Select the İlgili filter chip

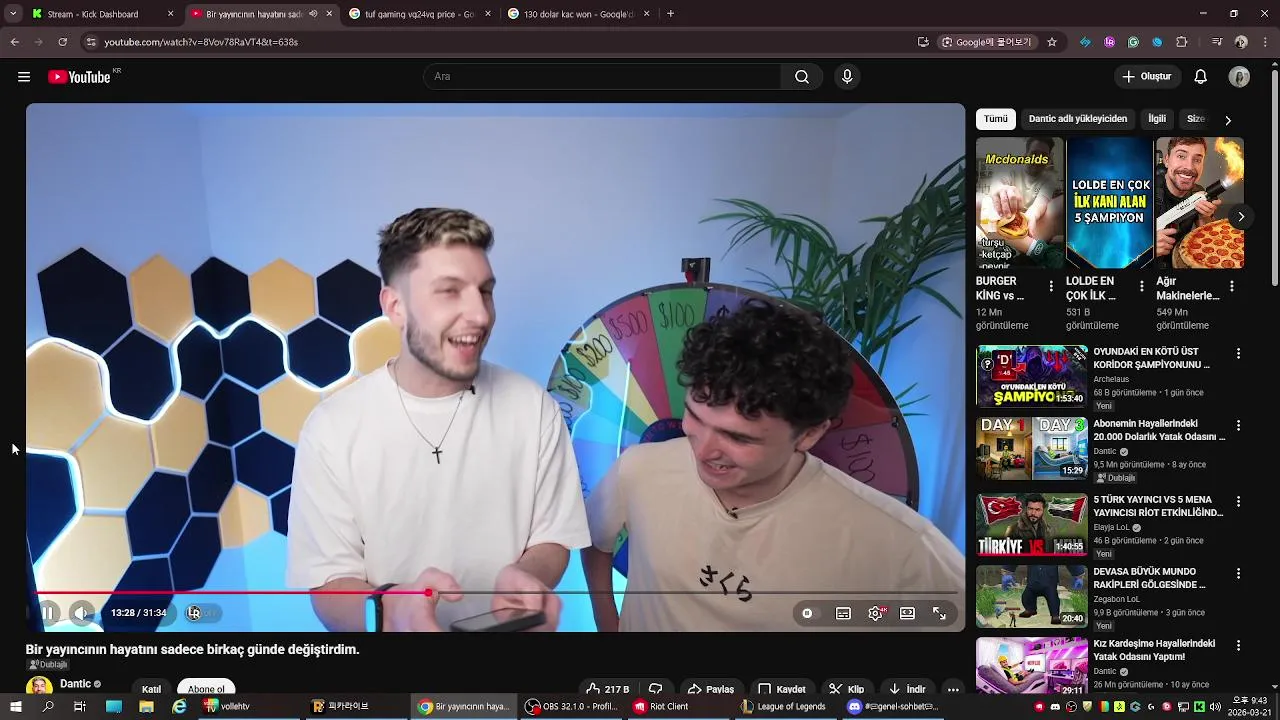(1157, 119)
